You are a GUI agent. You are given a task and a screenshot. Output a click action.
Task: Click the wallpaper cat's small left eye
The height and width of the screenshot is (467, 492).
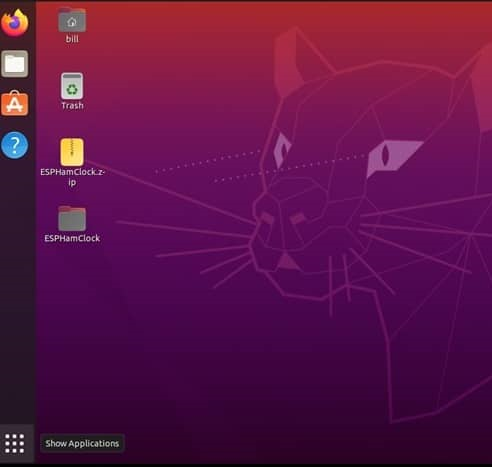(x=282, y=149)
